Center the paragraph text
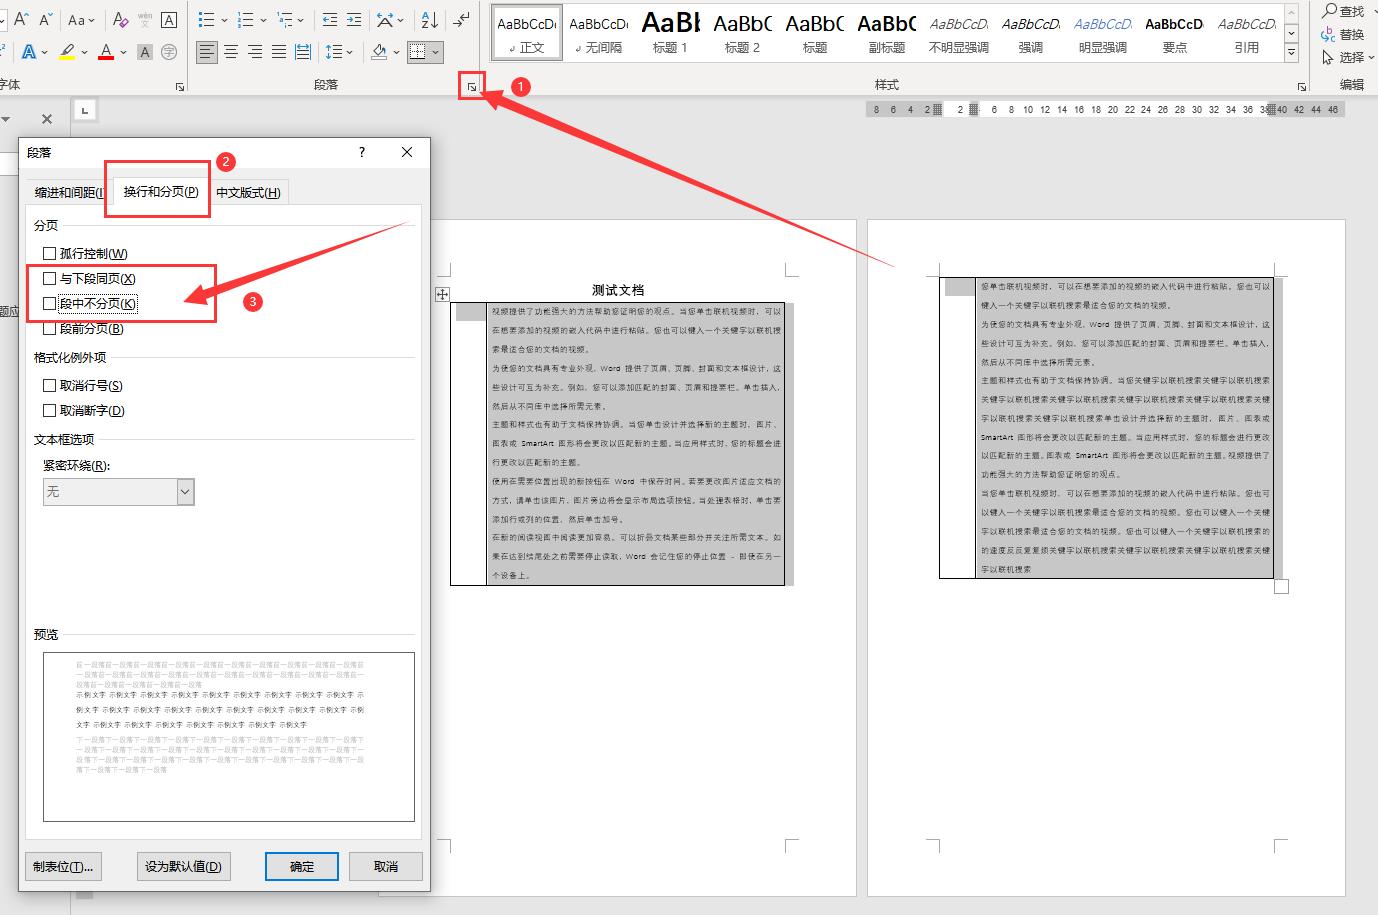Viewport: 1378px width, 915px height. (x=231, y=52)
